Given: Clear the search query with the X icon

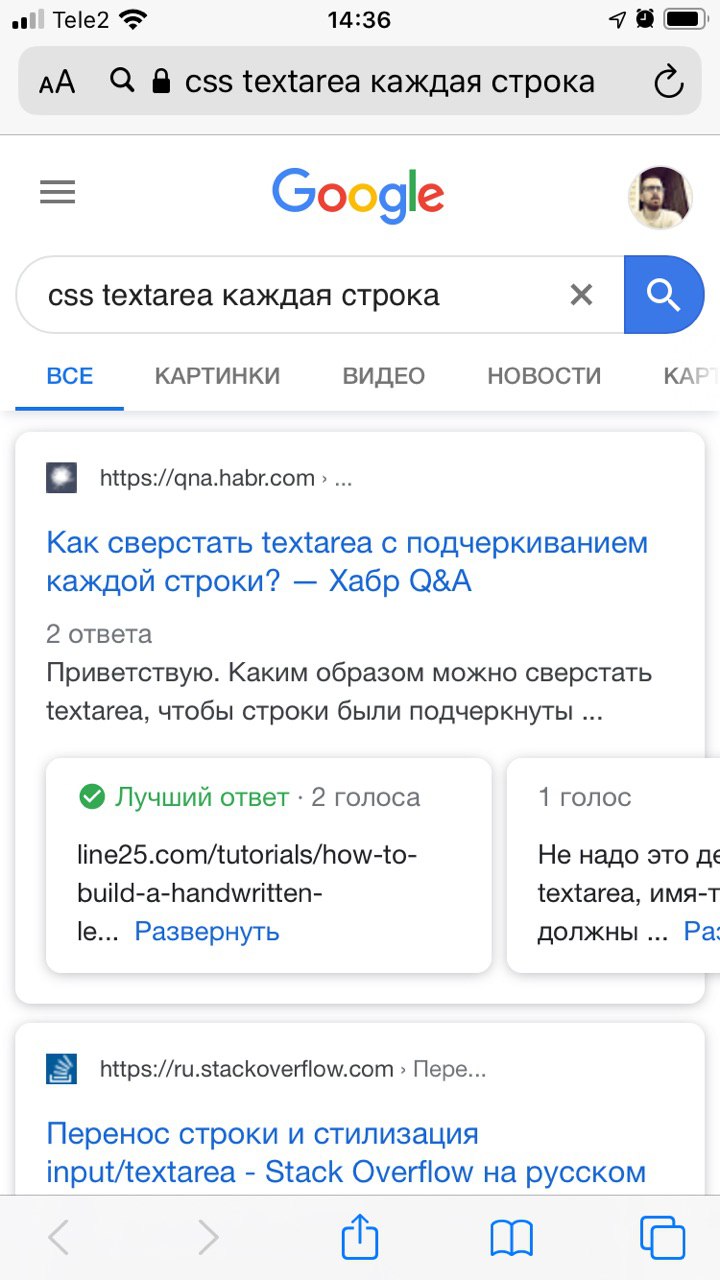Looking at the screenshot, I should (x=581, y=295).
